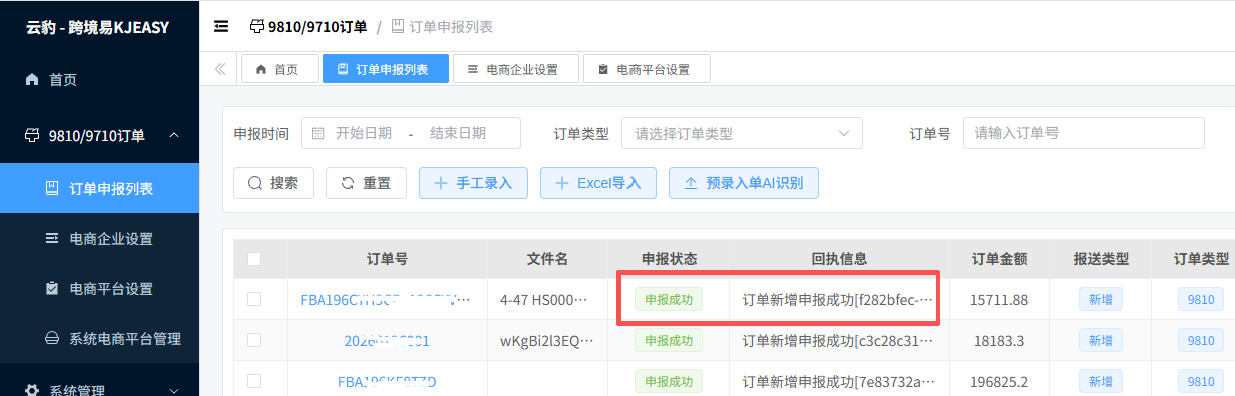Check the row with amount 15711.88
1235x396 pixels.
[x=254, y=299]
